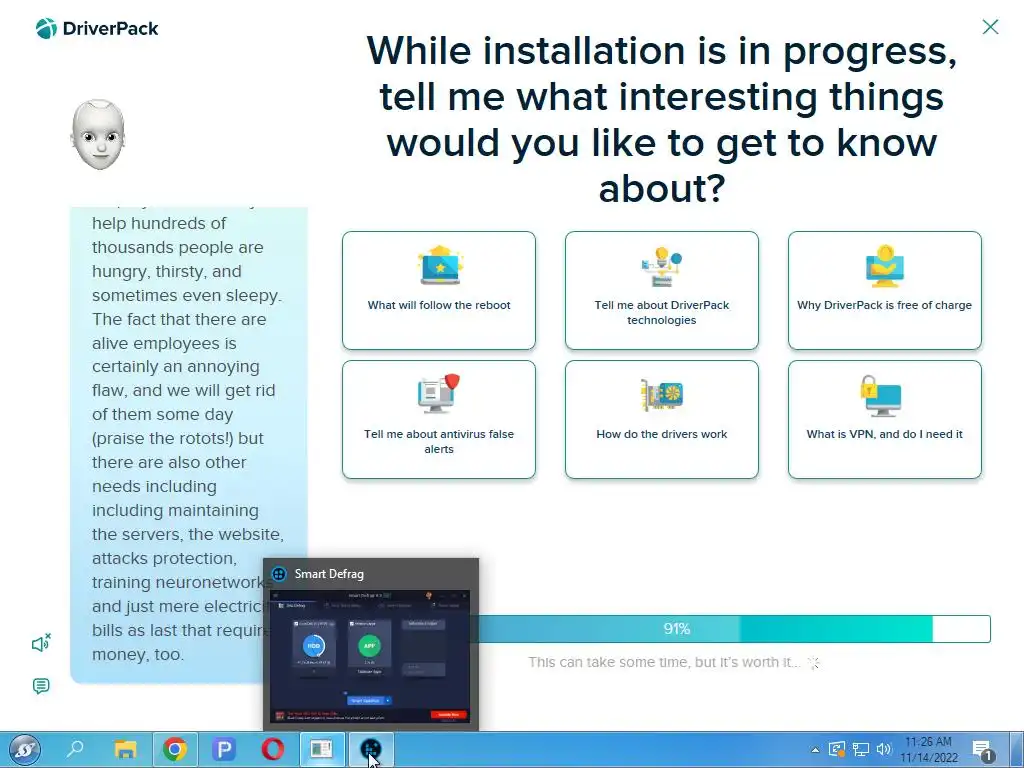Click the lightbulb technologies icon

662,266
